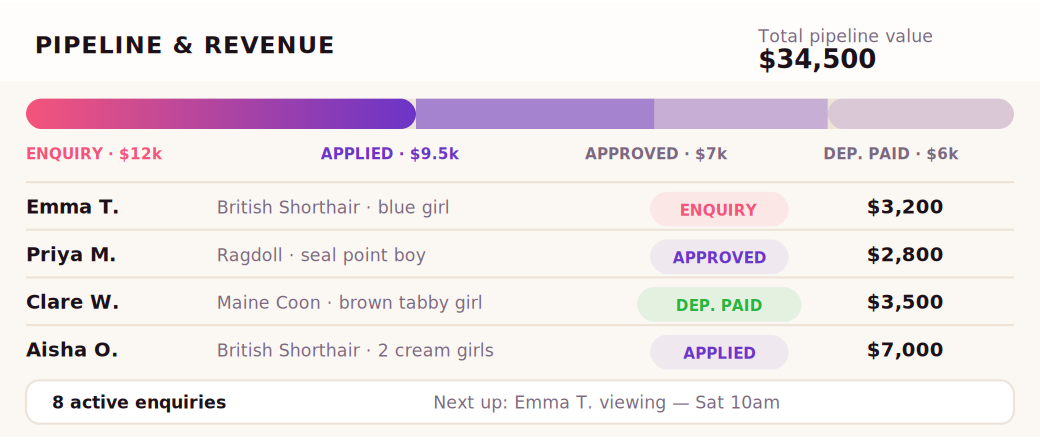Select Clare W. customer name
This screenshot has height=440, width=1040.
[72, 303]
